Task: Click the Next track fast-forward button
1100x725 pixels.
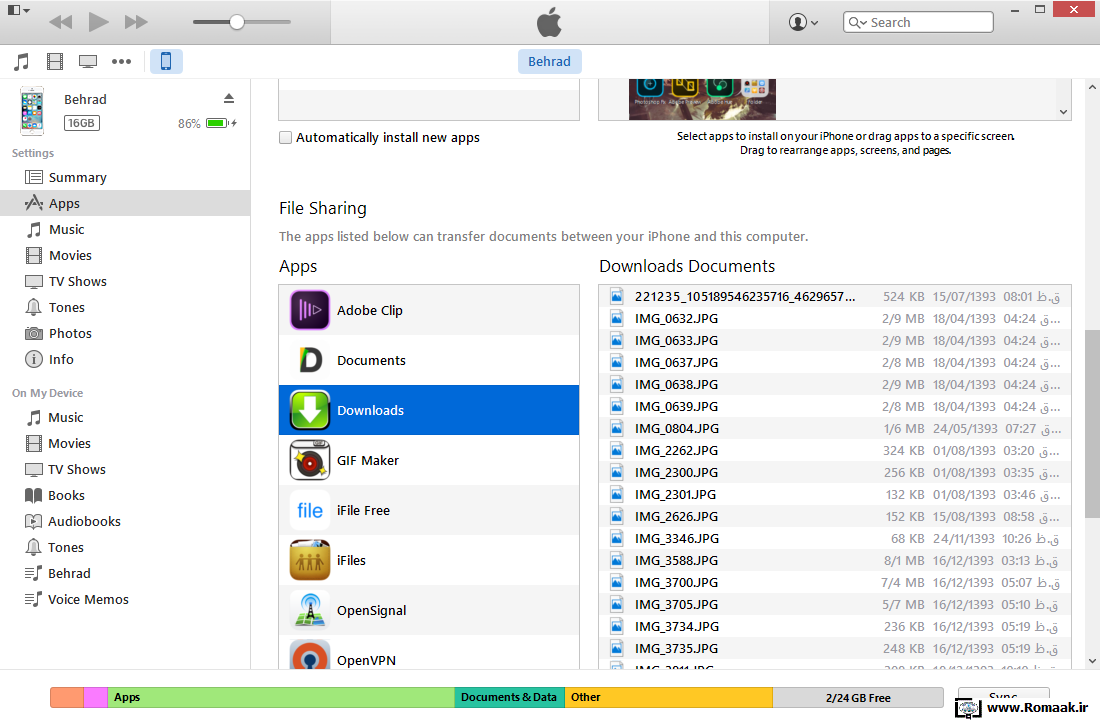Action: pyautogui.click(x=136, y=22)
